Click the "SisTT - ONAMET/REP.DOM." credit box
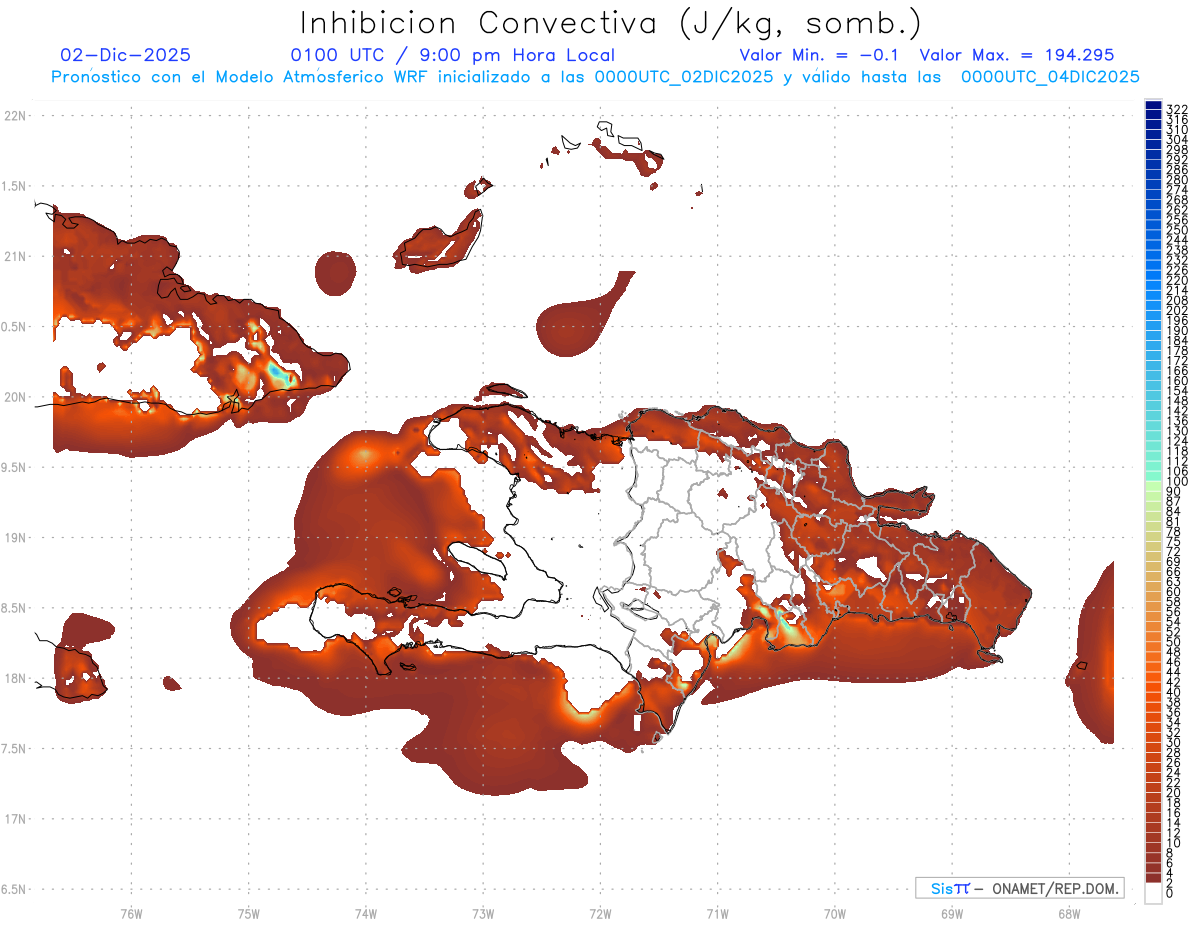This screenshot has width=1200, height=927. (x=1020, y=888)
